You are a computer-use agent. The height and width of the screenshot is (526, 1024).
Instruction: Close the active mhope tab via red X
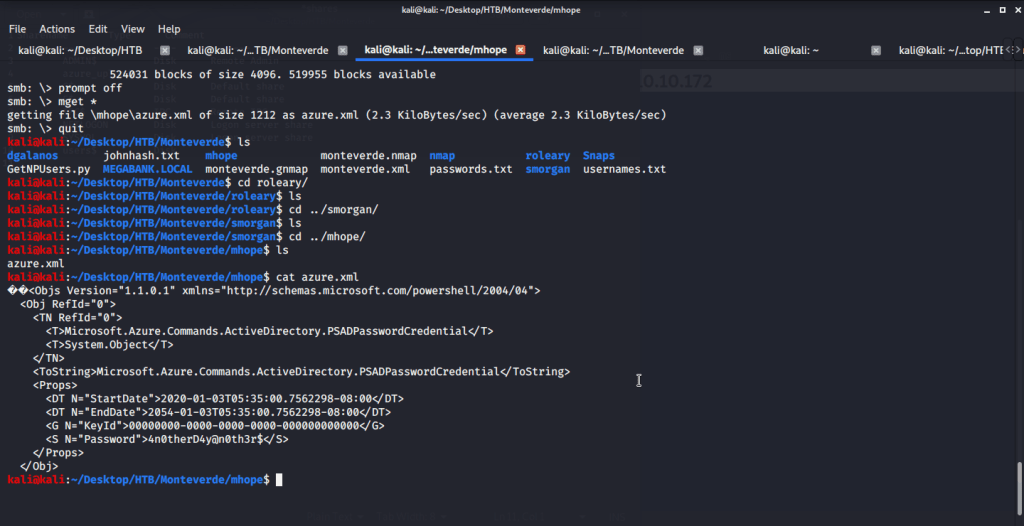520,50
